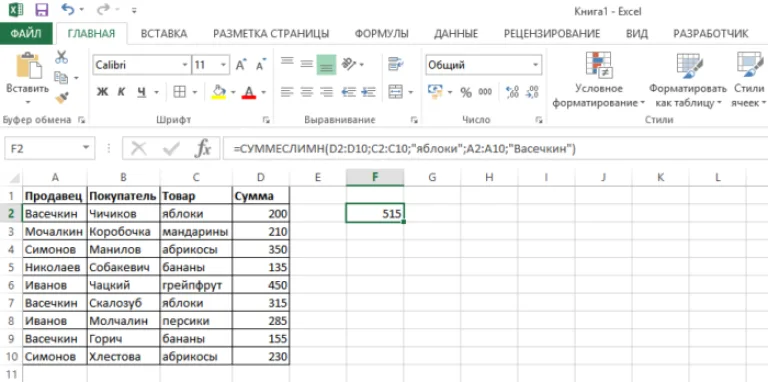The height and width of the screenshot is (382, 768).
Task: Increase the cell indent
Action: 368,92
